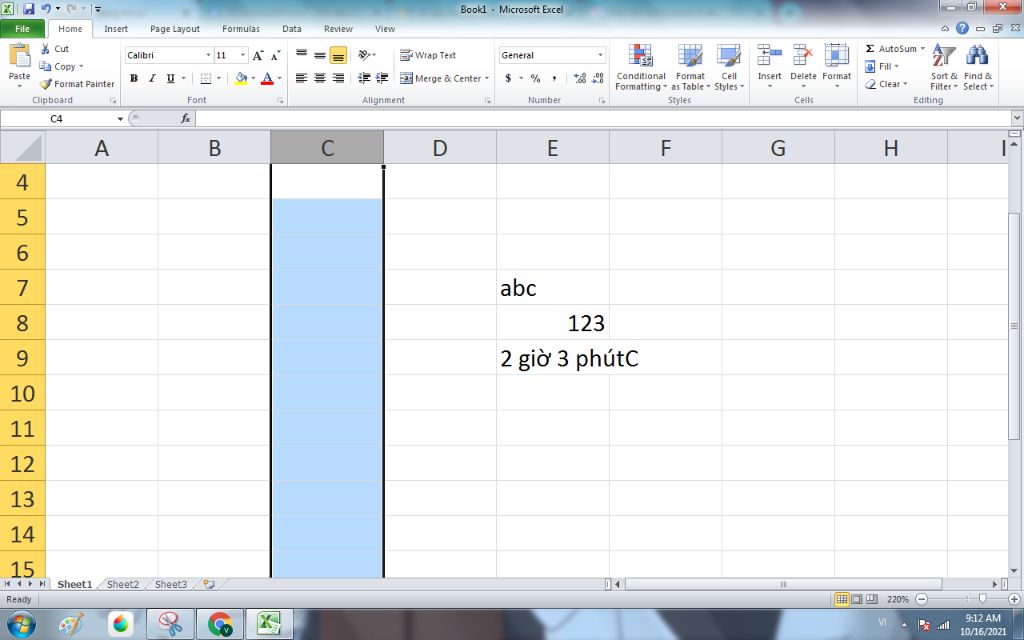The height and width of the screenshot is (640, 1024).
Task: Click the Orientation text angle icon
Action: (364, 56)
